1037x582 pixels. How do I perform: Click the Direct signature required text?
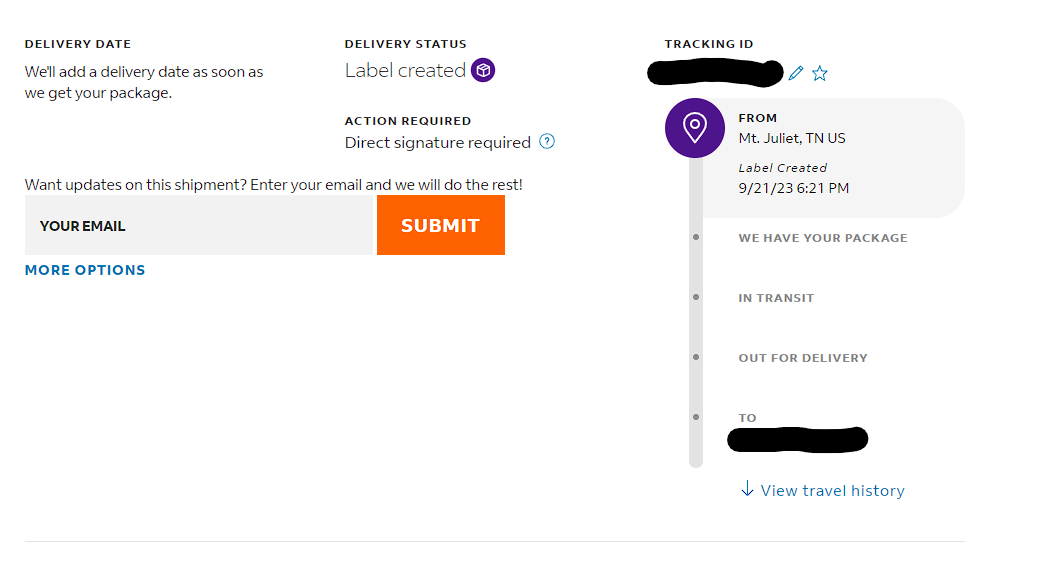coord(437,142)
